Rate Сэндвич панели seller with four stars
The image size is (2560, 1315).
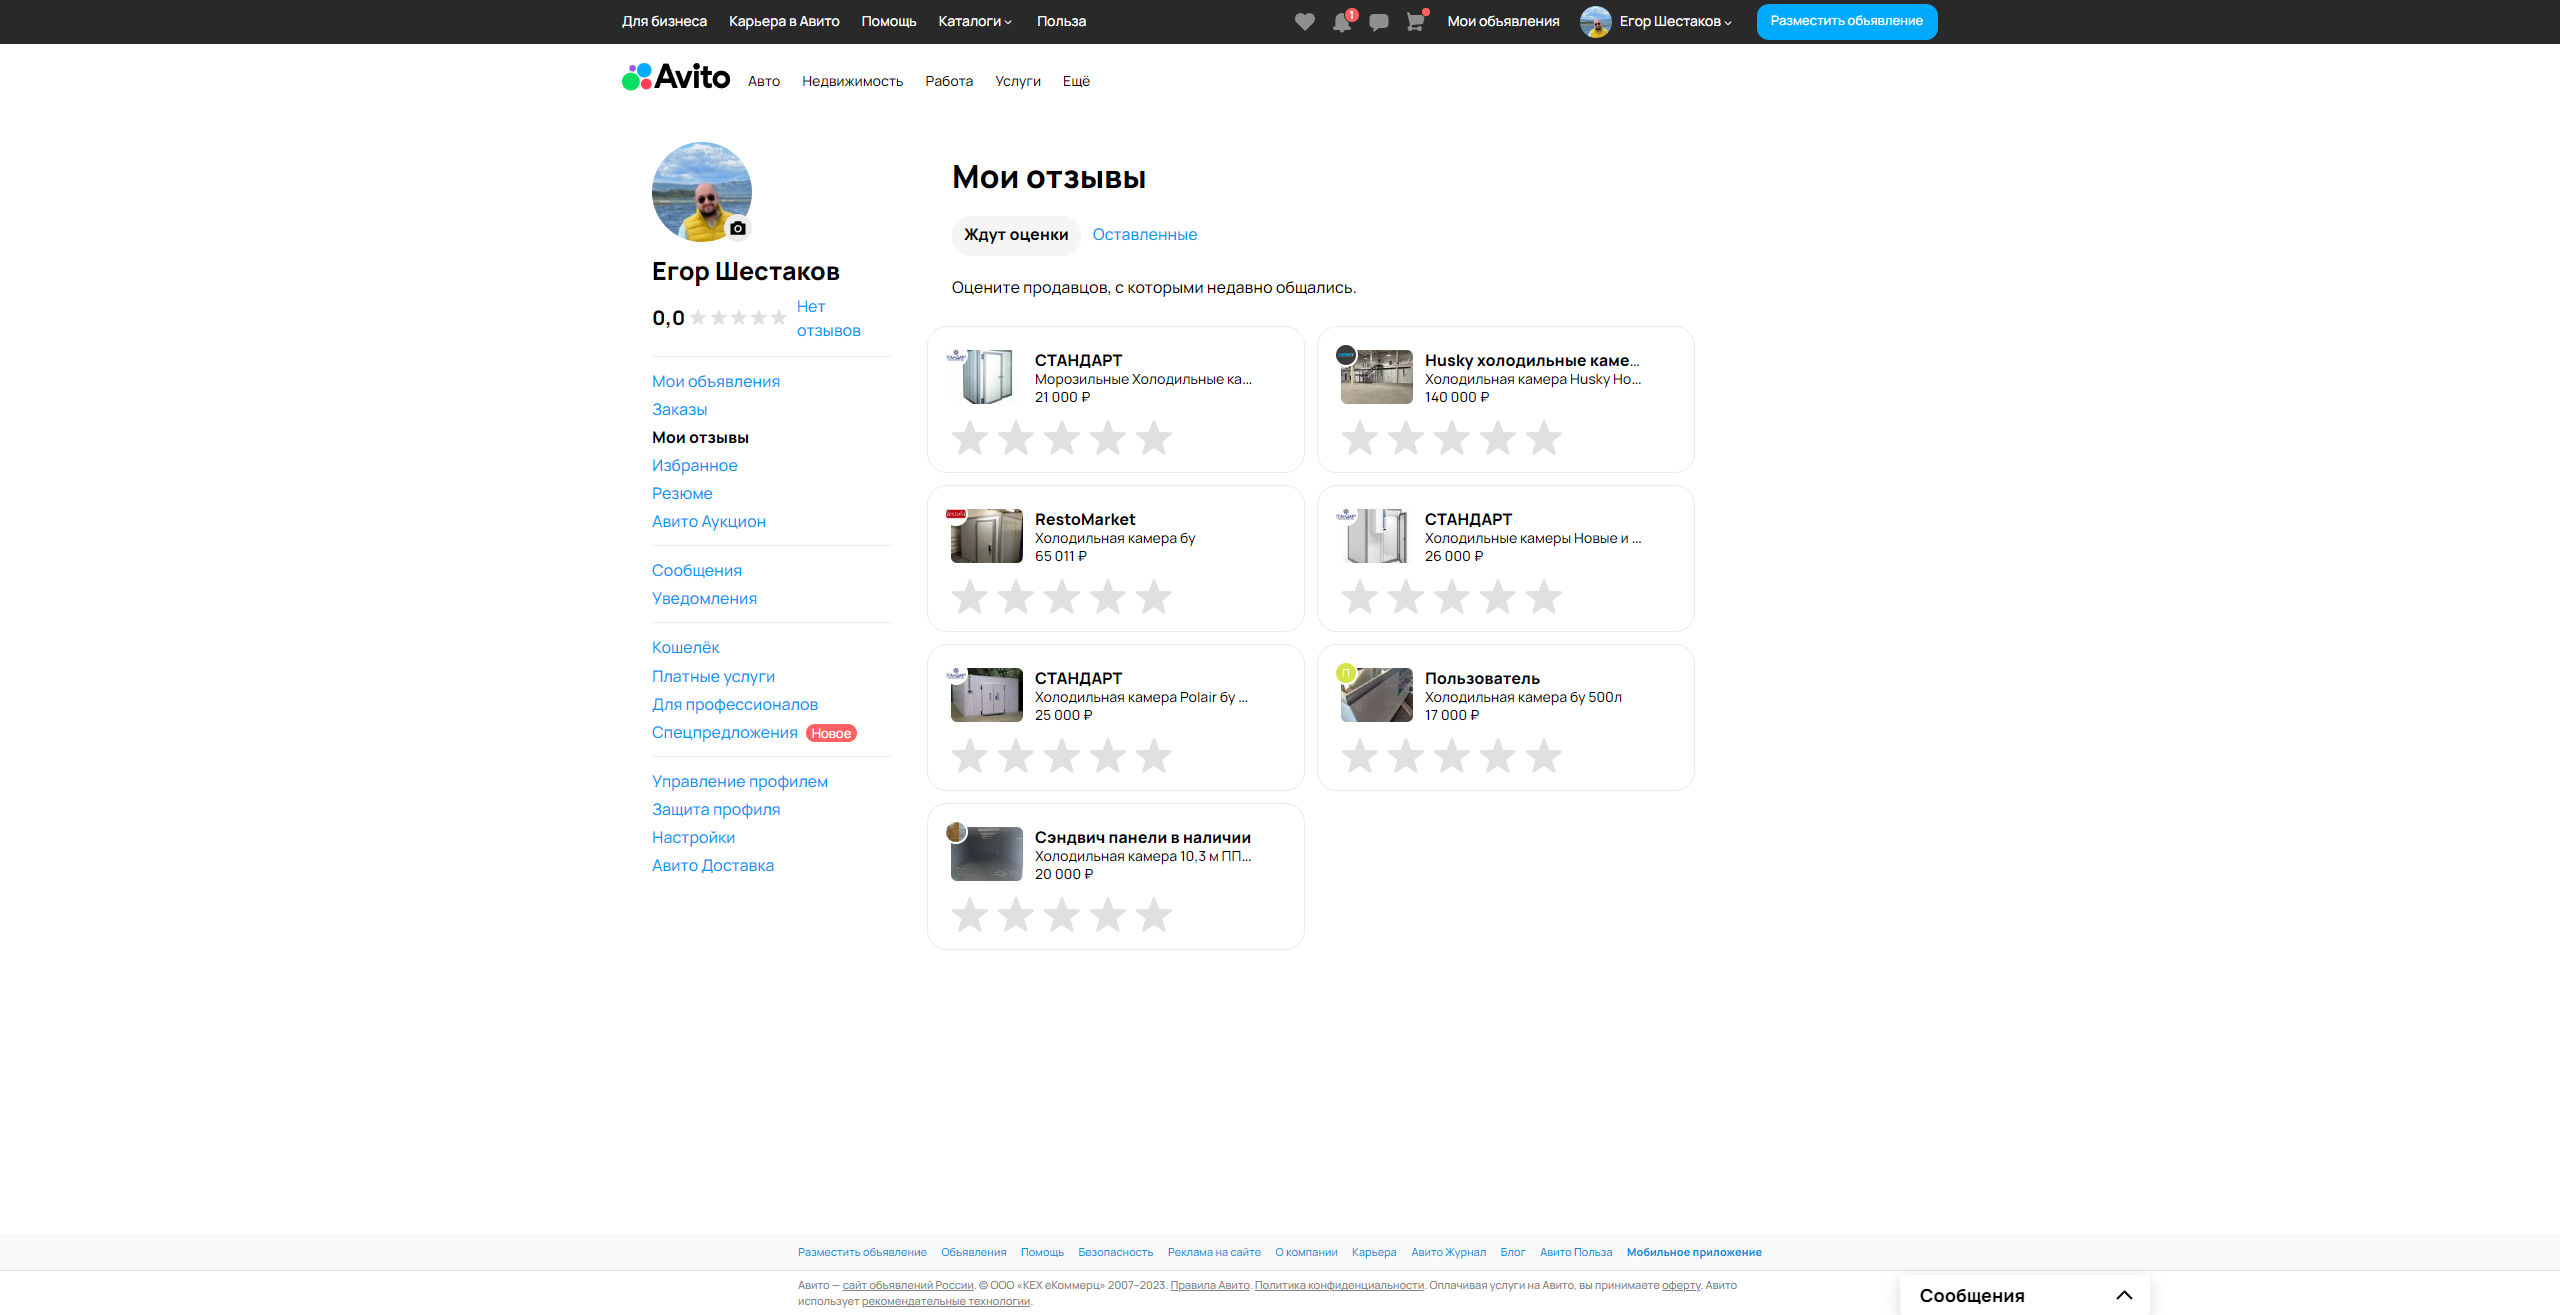(x=1108, y=915)
